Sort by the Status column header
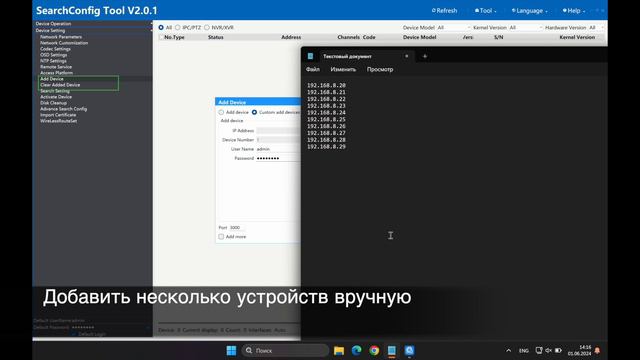 216,37
